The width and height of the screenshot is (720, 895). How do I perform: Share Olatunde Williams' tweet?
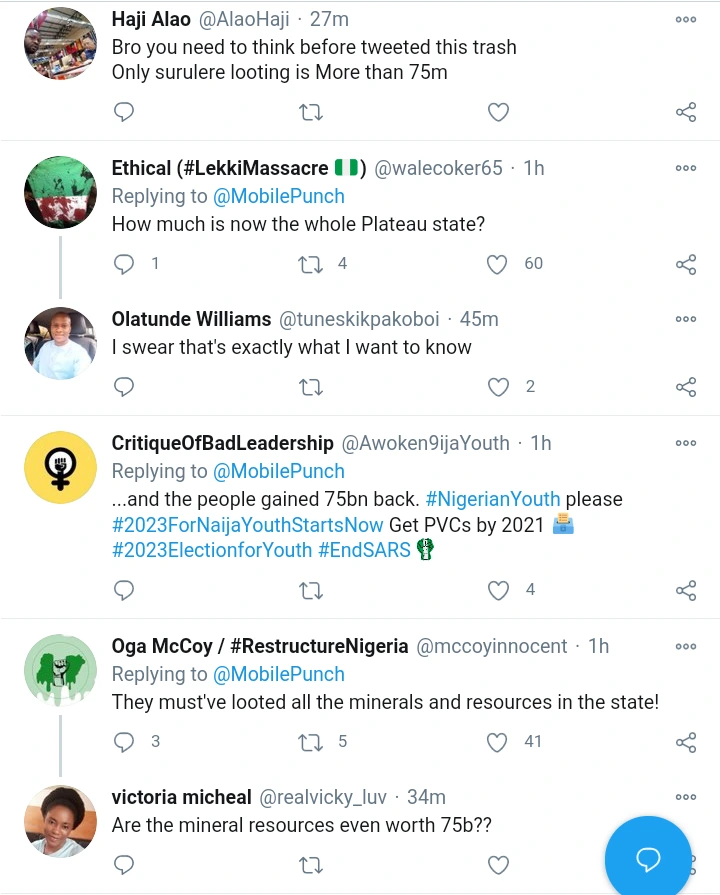tap(686, 387)
